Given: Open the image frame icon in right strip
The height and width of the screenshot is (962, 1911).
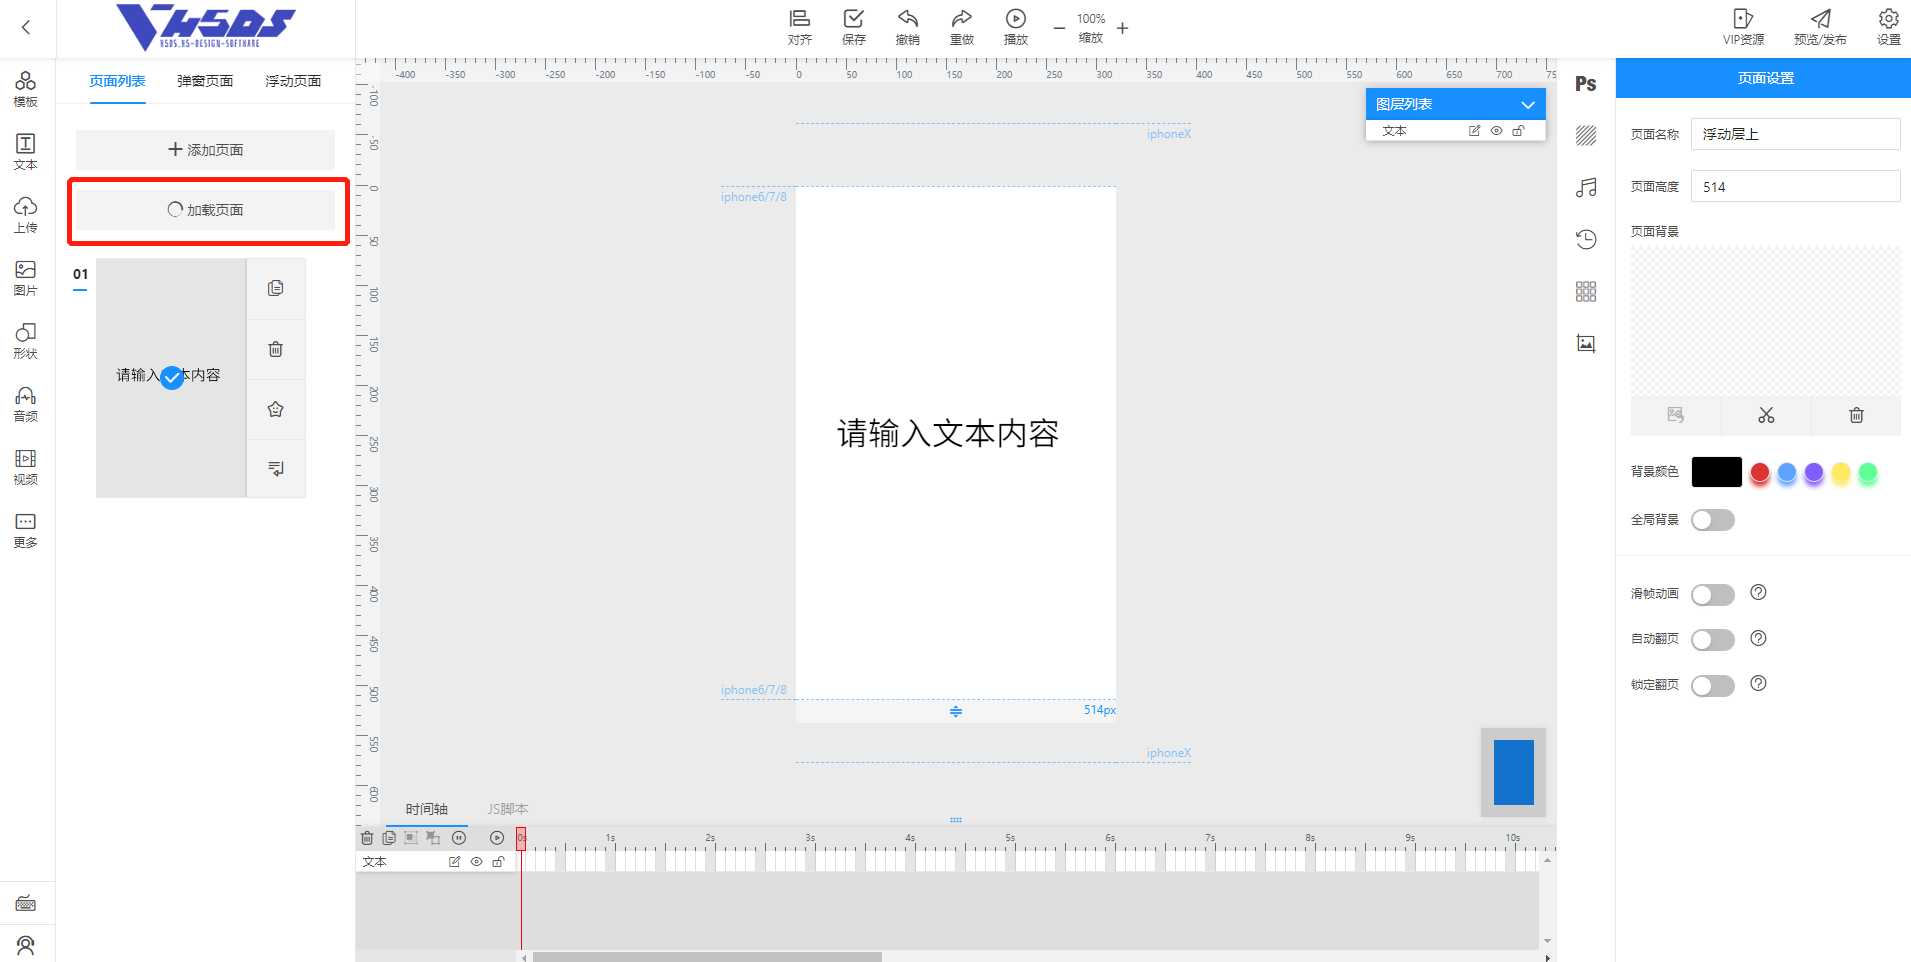Looking at the screenshot, I should [1586, 343].
